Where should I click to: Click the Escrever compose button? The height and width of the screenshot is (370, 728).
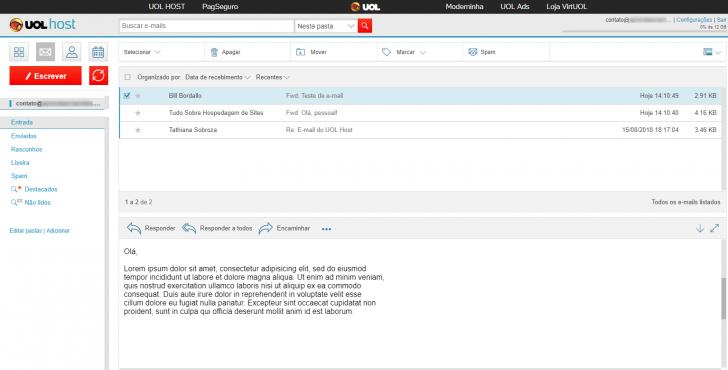coord(46,76)
